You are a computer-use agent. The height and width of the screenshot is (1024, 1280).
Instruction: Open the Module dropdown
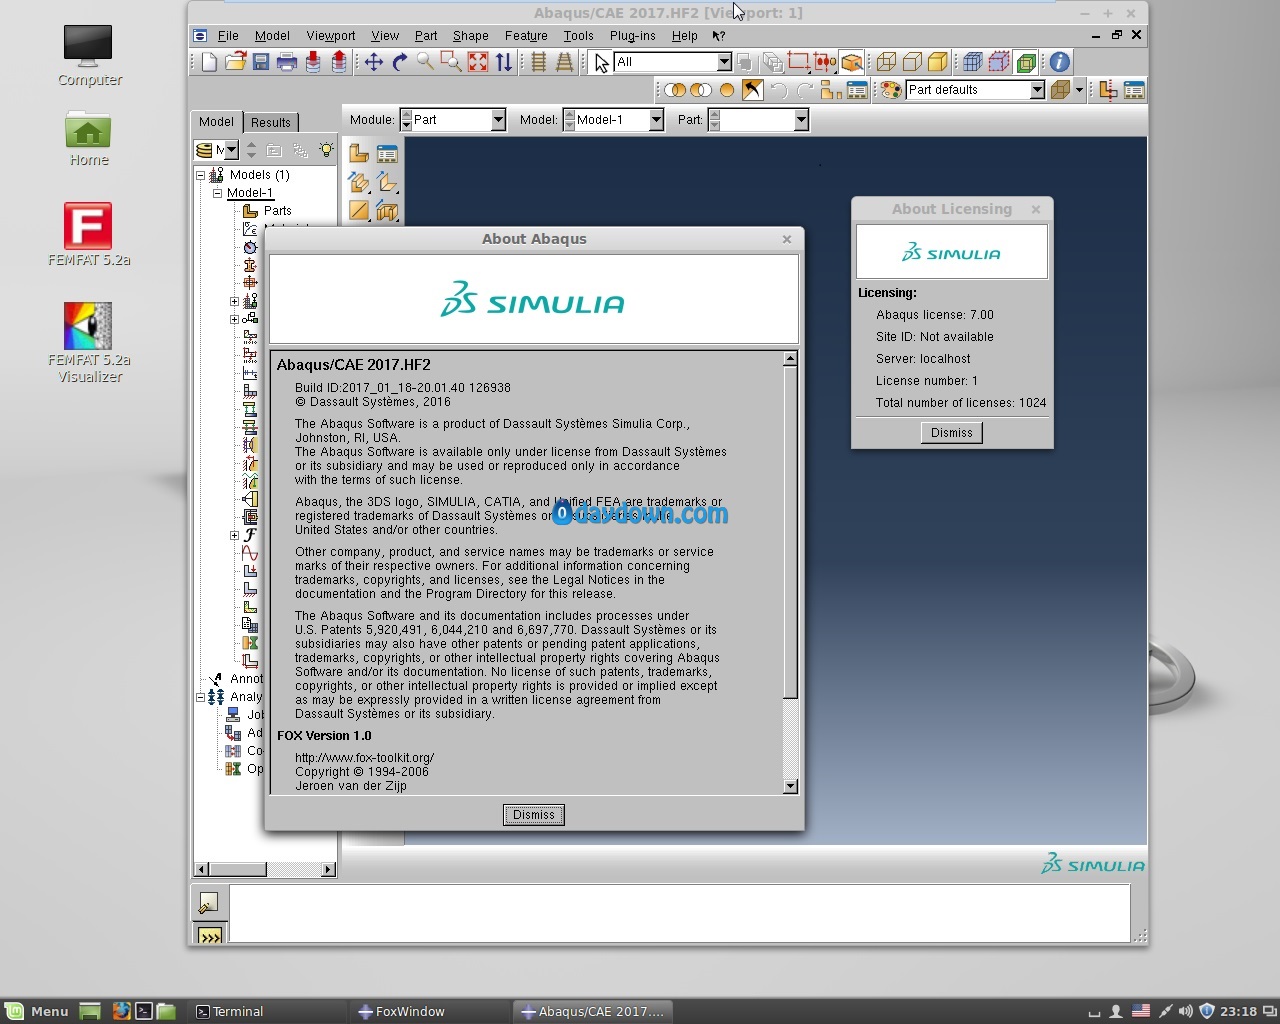[x=497, y=120]
